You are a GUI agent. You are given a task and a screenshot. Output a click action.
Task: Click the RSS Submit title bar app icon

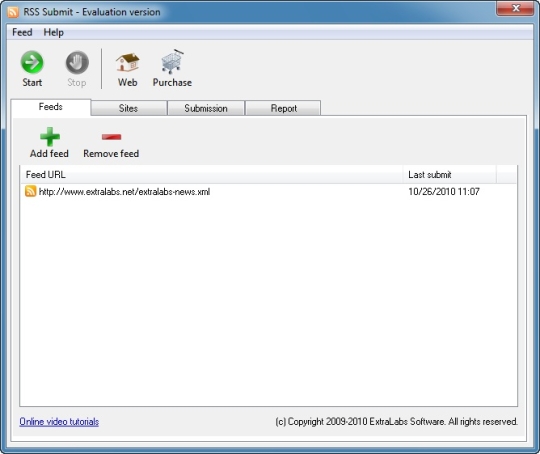13,12
